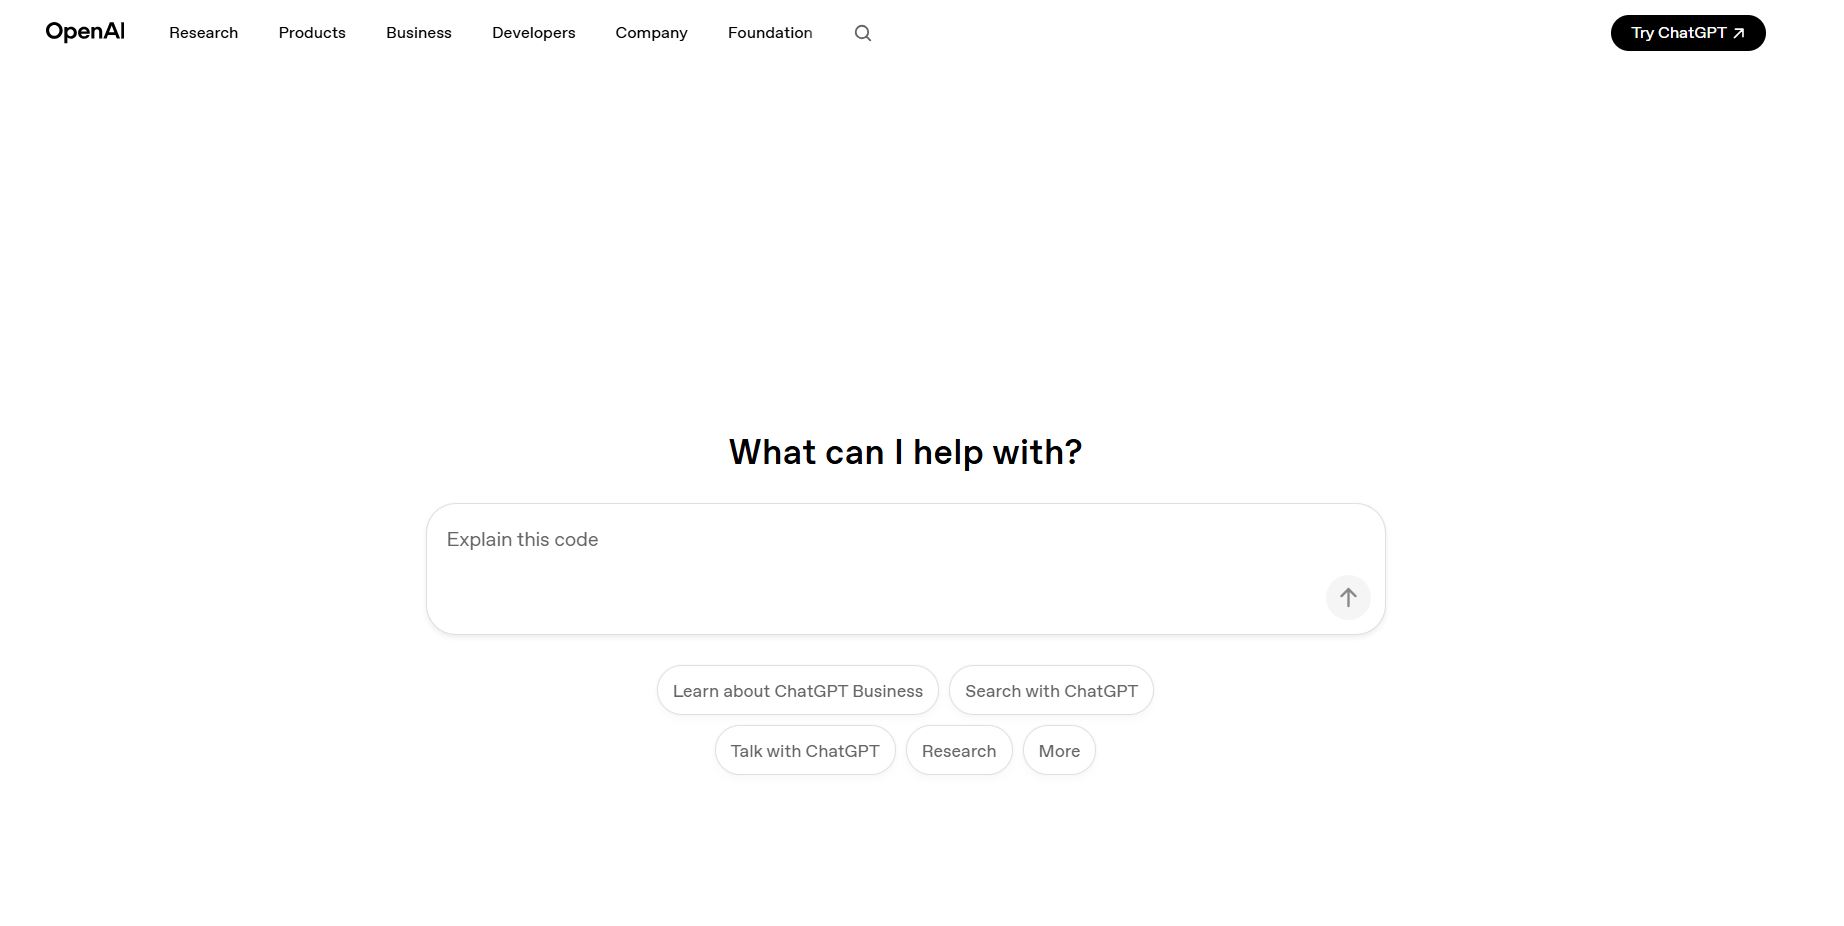The width and height of the screenshot is (1844, 926).
Task: Click the Research suggestion chip below the prompt
Action: [958, 751]
